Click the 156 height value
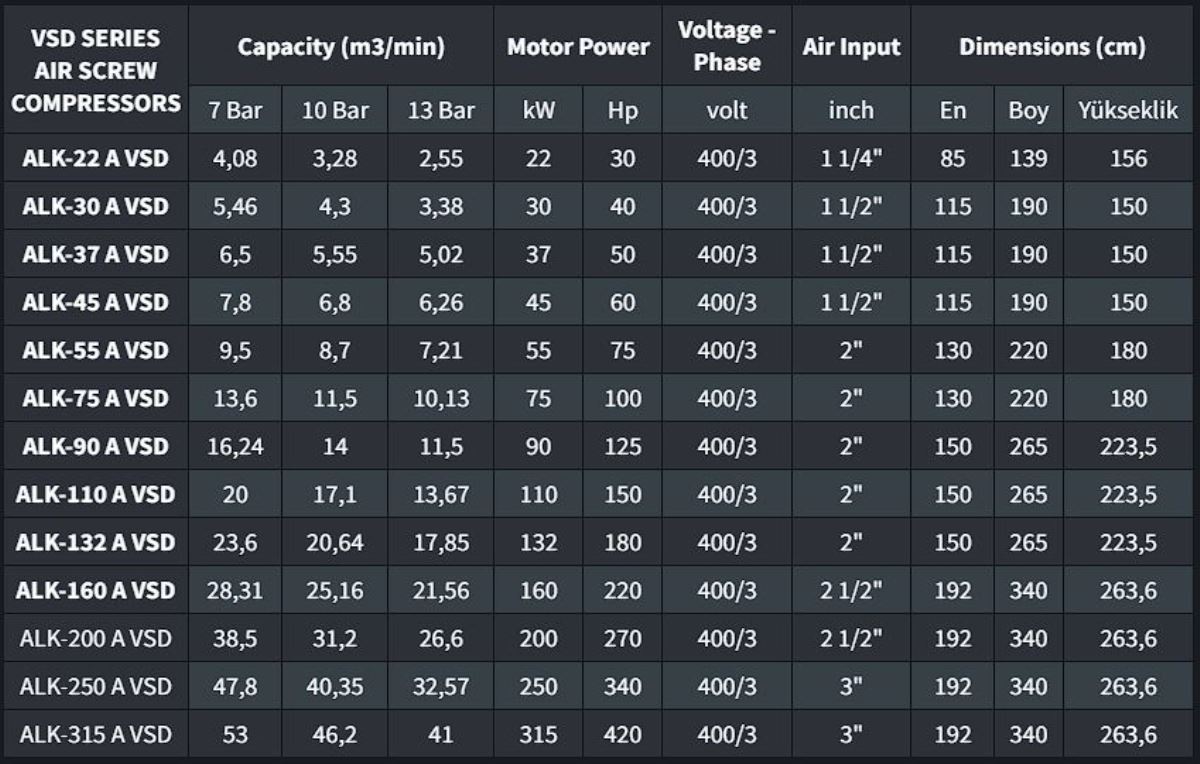This screenshot has width=1200, height=764. [x=1129, y=158]
